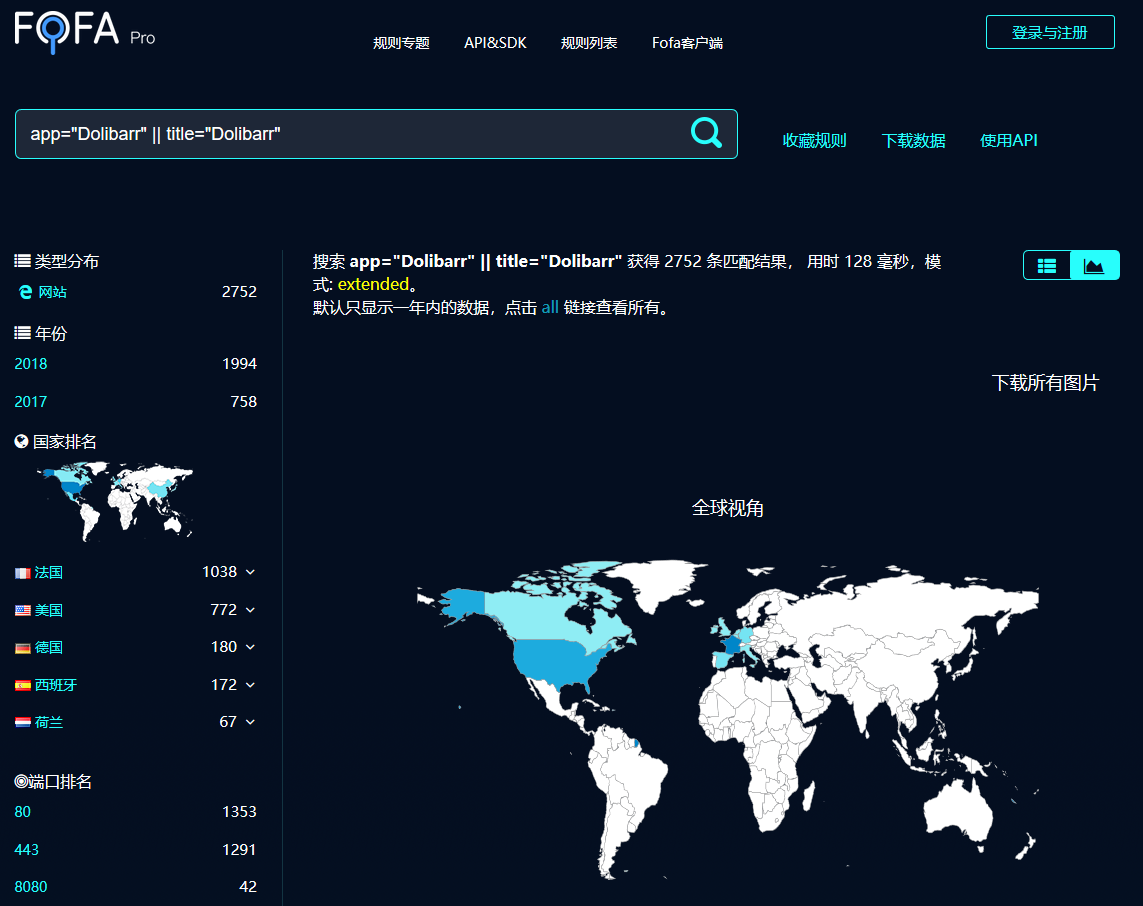Click the United States flag icon
The height and width of the screenshot is (906, 1143).
[x=23, y=610]
